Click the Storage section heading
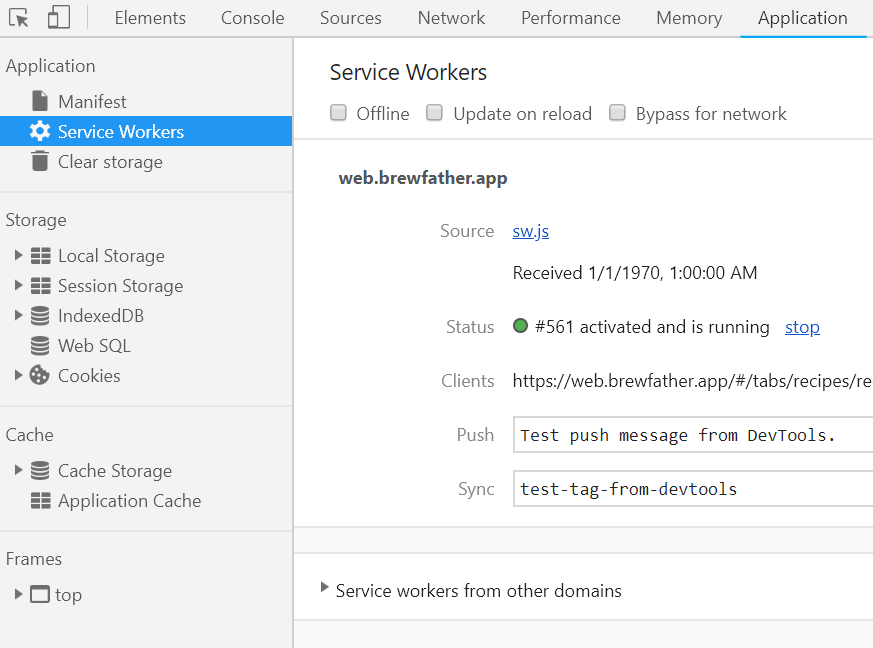This screenshot has height=648, width=873. (x=36, y=220)
